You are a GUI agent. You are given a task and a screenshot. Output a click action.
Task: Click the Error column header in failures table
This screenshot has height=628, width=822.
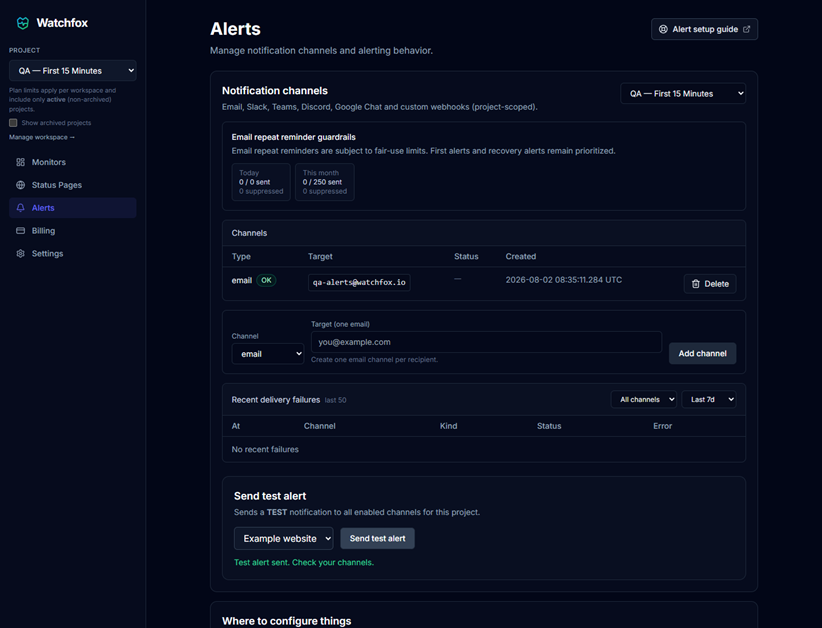(663, 426)
